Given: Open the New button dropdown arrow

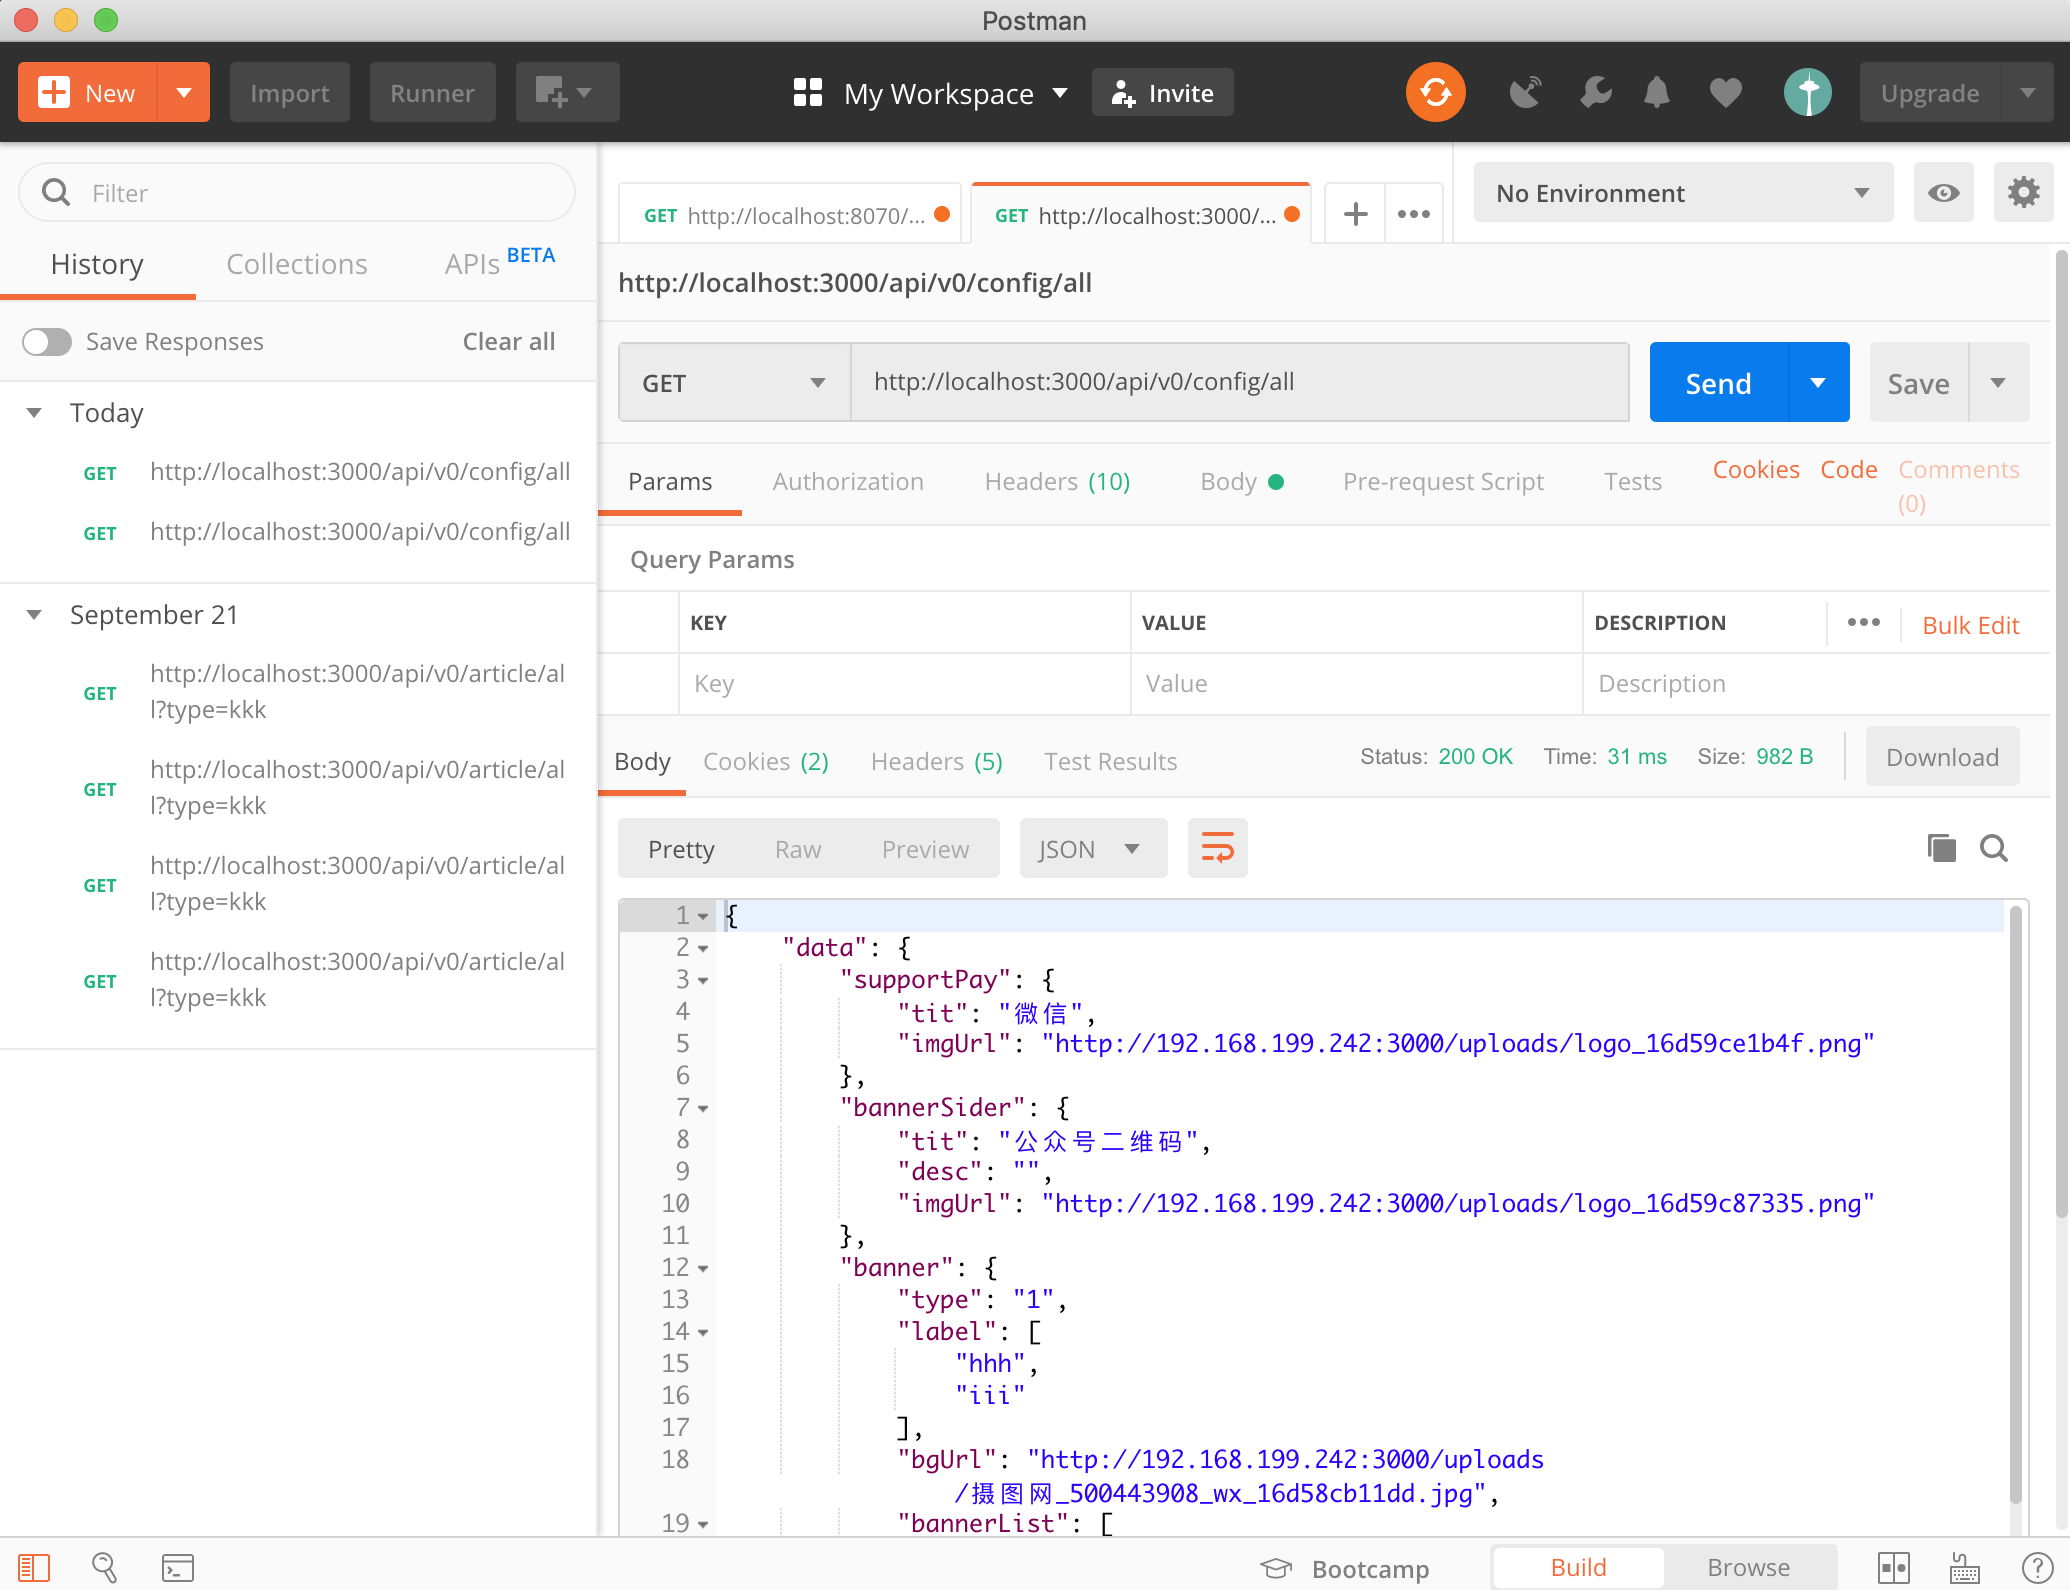Looking at the screenshot, I should pyautogui.click(x=184, y=92).
